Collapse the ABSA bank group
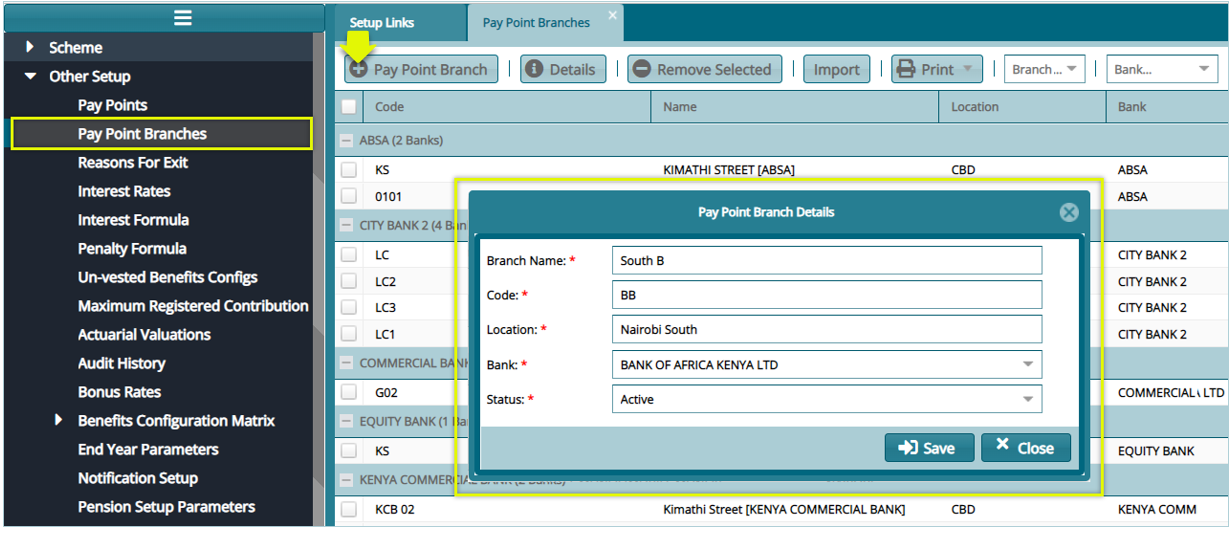1232x533 pixels. 347,140
